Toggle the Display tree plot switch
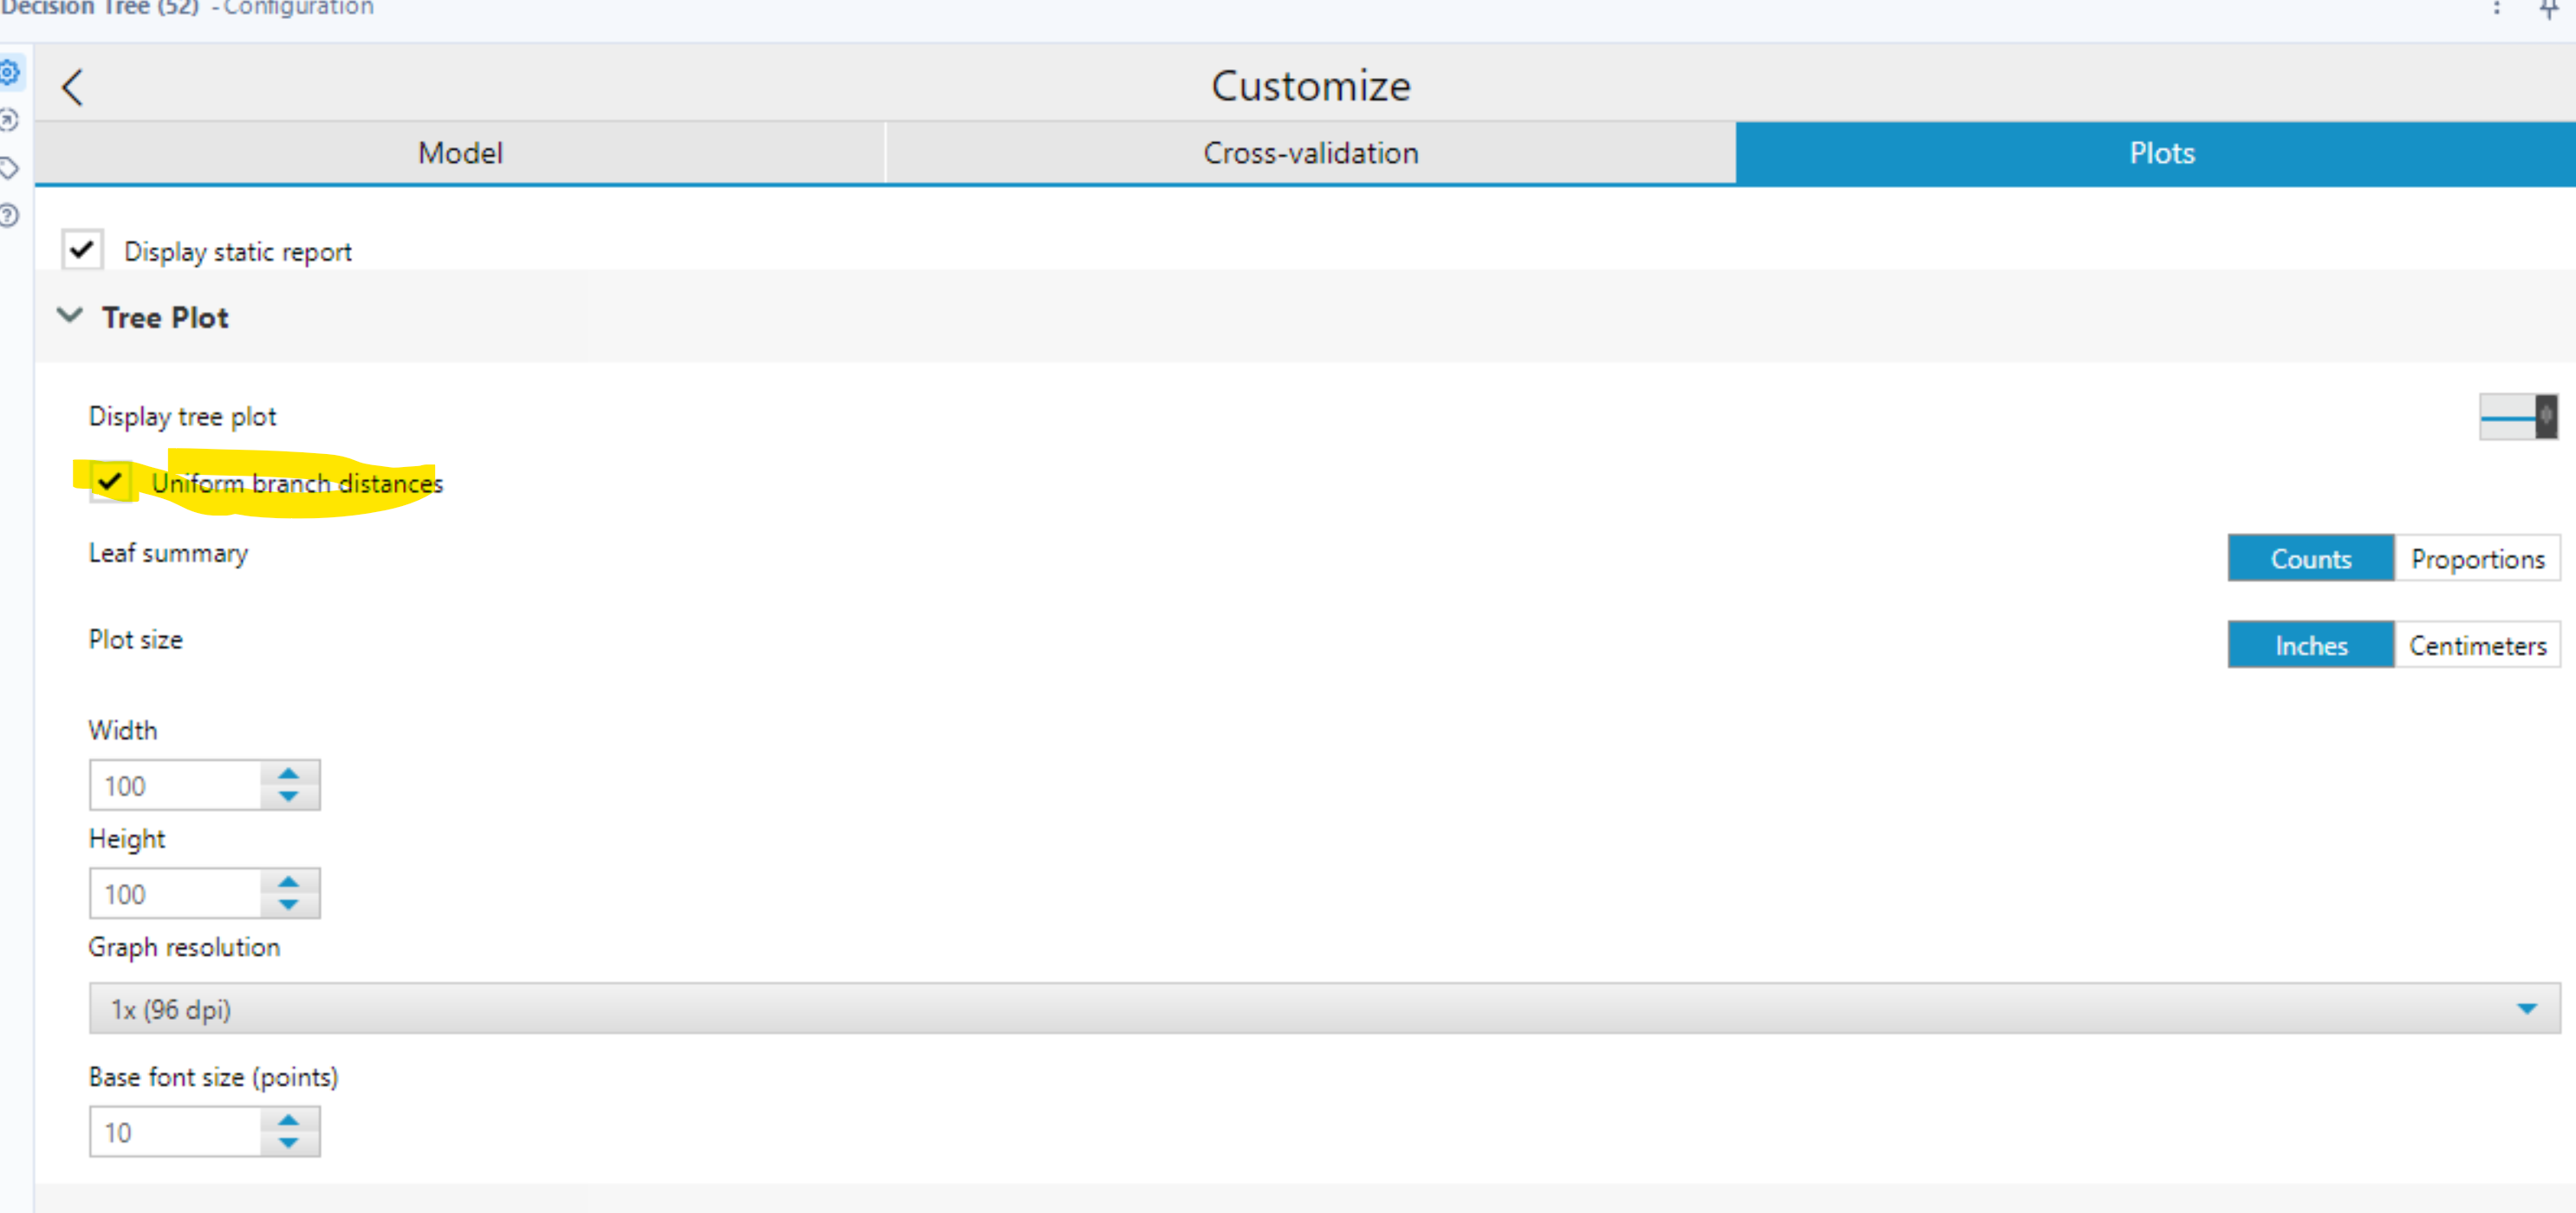 coord(2518,418)
